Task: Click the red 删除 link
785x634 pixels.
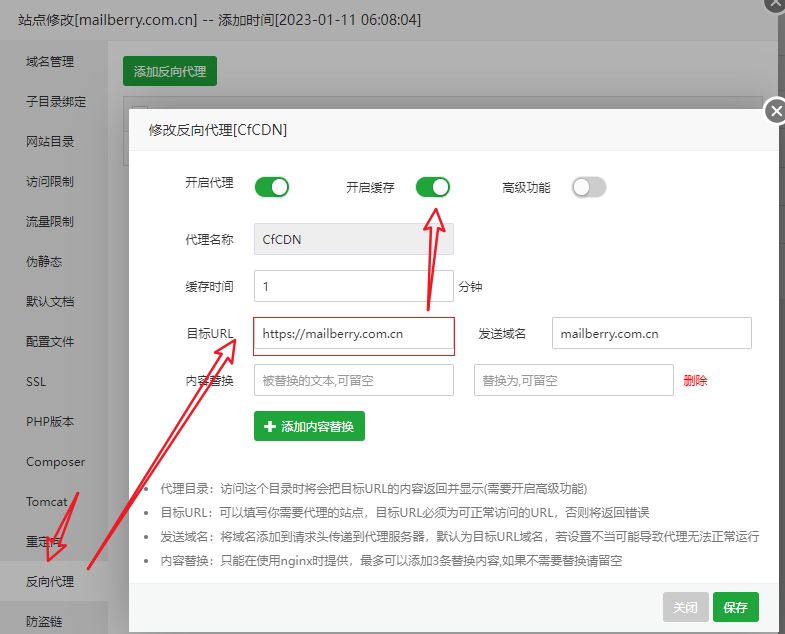Action: pos(695,381)
